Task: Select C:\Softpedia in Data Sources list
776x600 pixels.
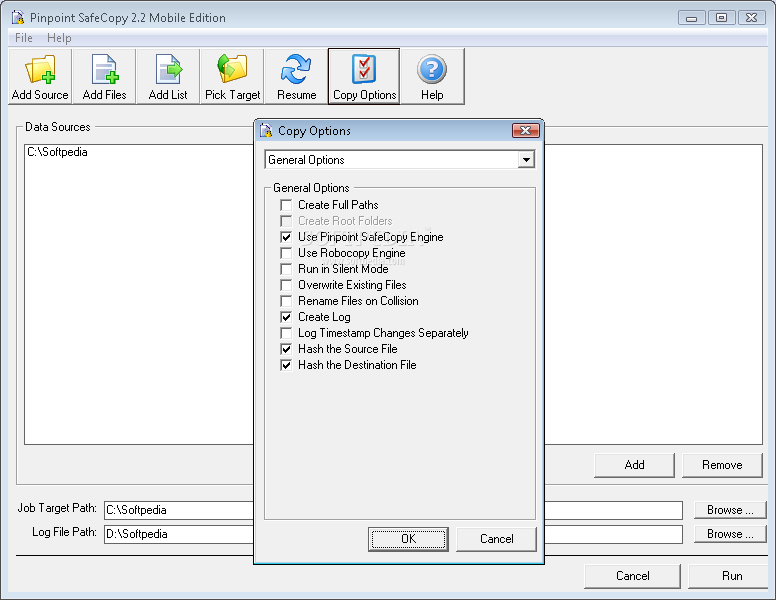Action: 57,152
